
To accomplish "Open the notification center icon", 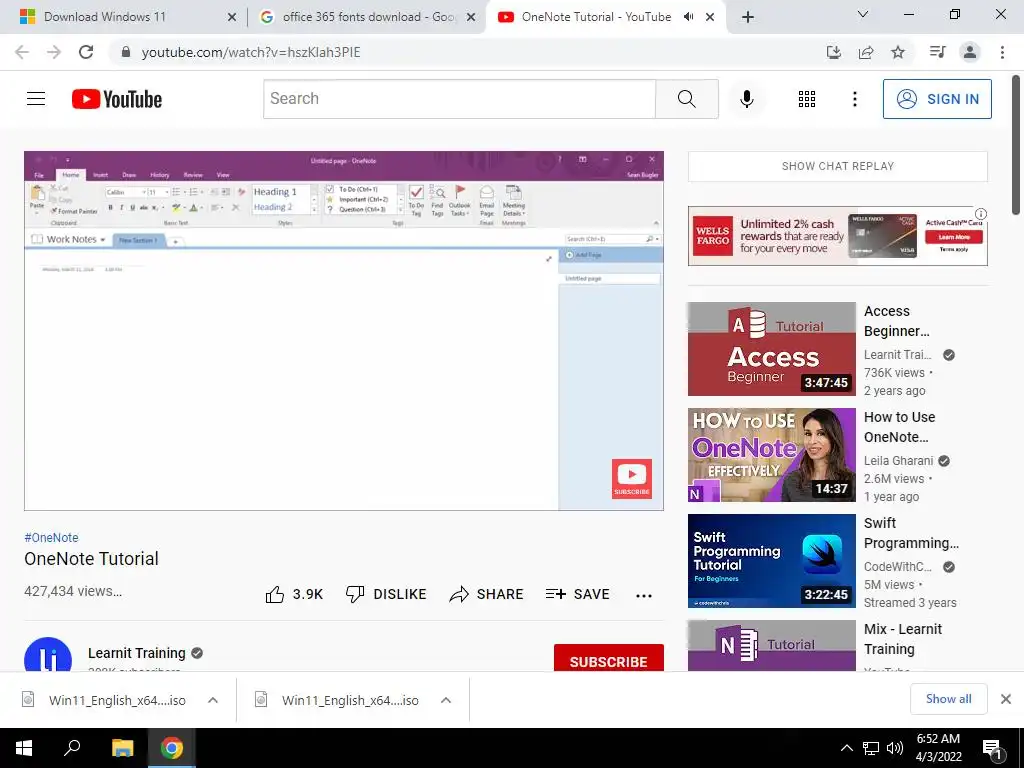I will [993, 749].
